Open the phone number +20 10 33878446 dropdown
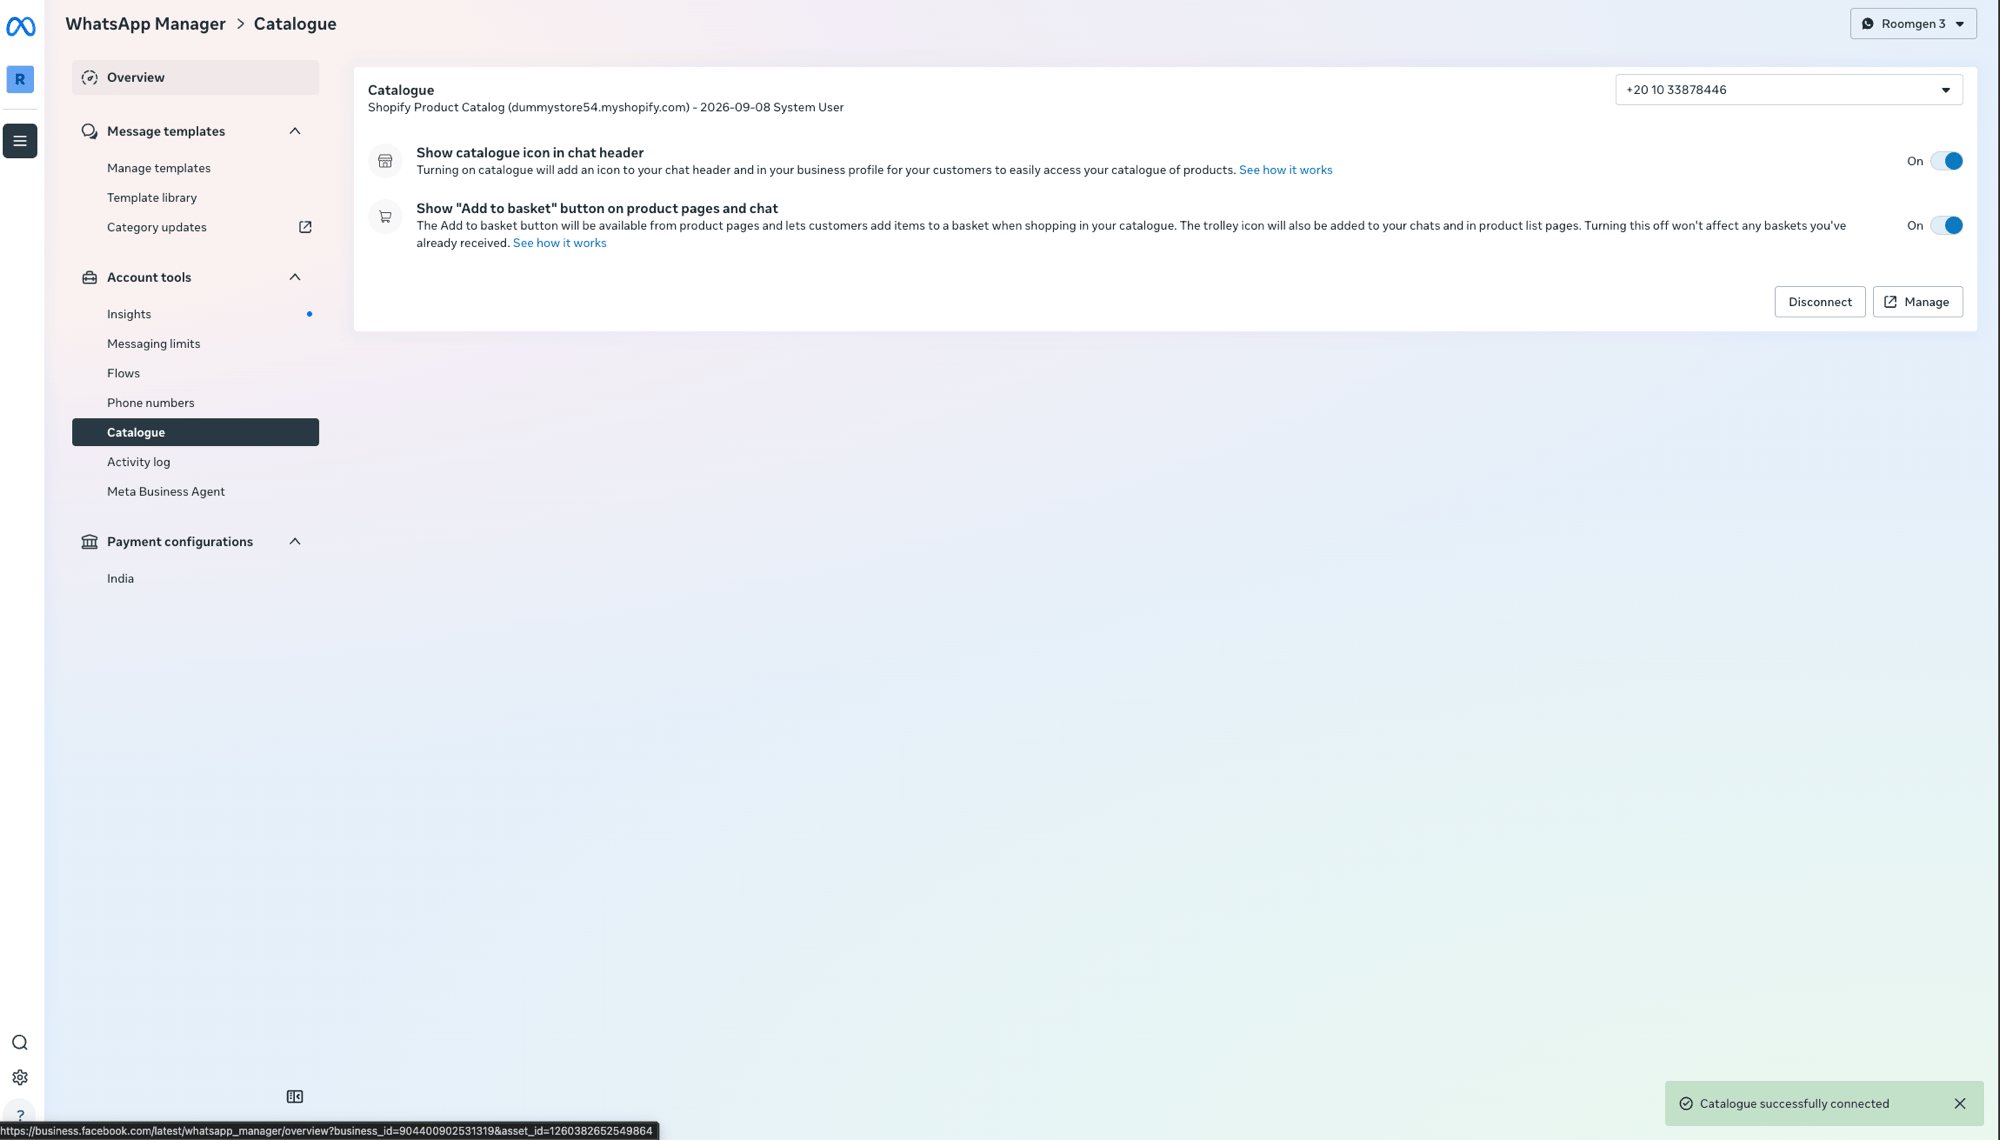 [1788, 90]
